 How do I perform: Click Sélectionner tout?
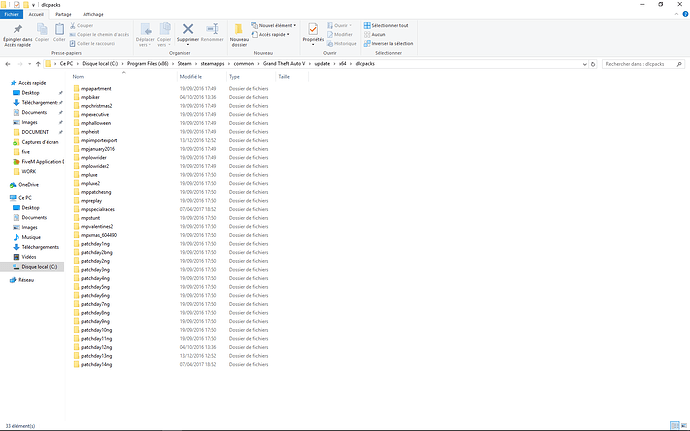tap(386, 26)
